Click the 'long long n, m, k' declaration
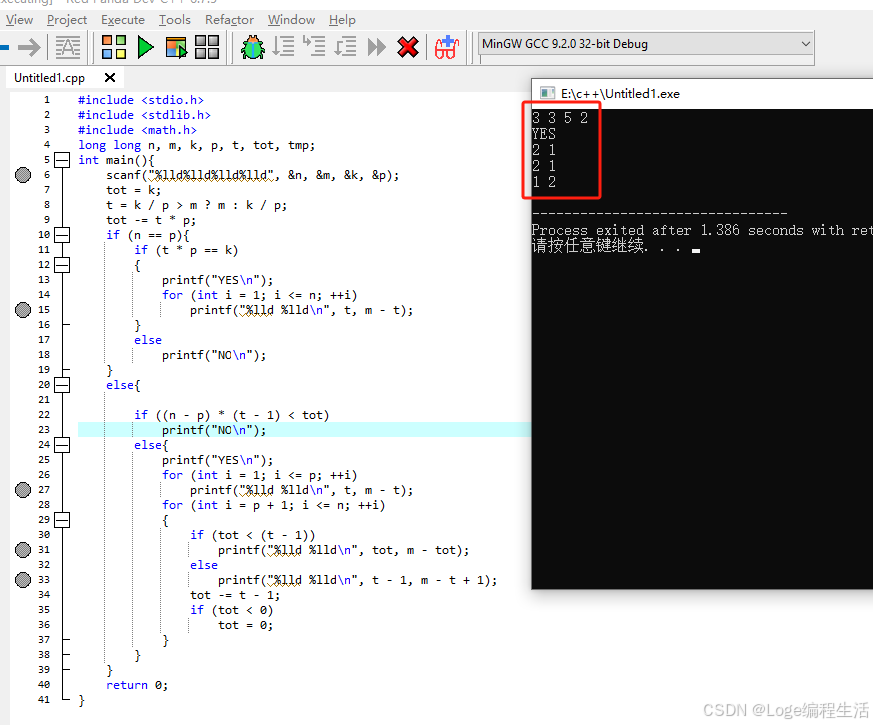Image resolution: width=873 pixels, height=725 pixels. pyautogui.click(x=196, y=145)
